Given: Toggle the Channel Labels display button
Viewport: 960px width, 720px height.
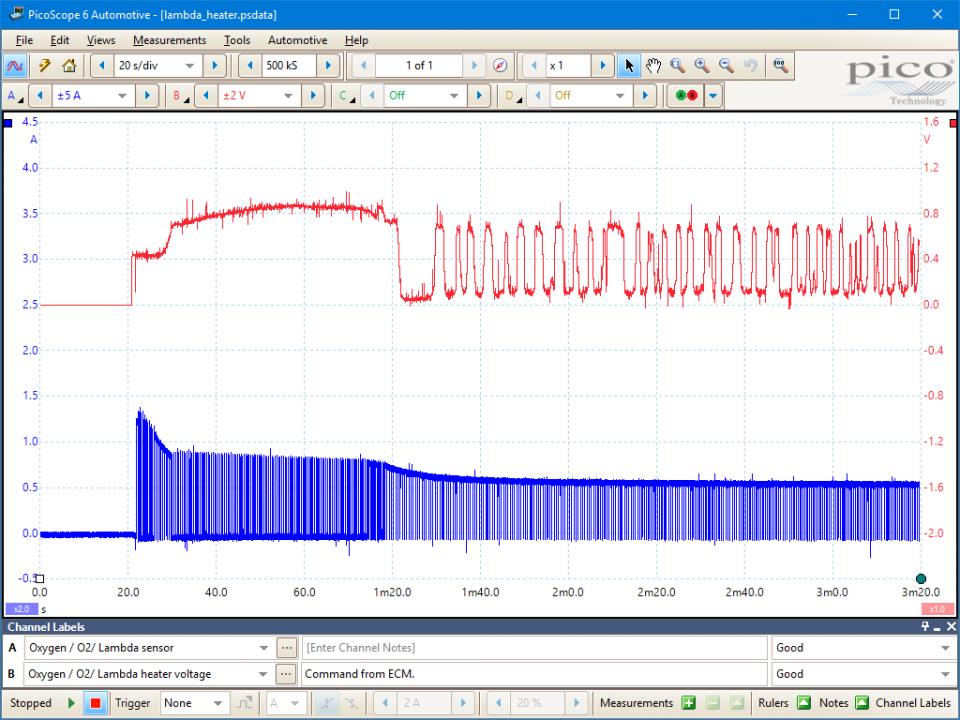Looking at the screenshot, I should tap(861, 703).
